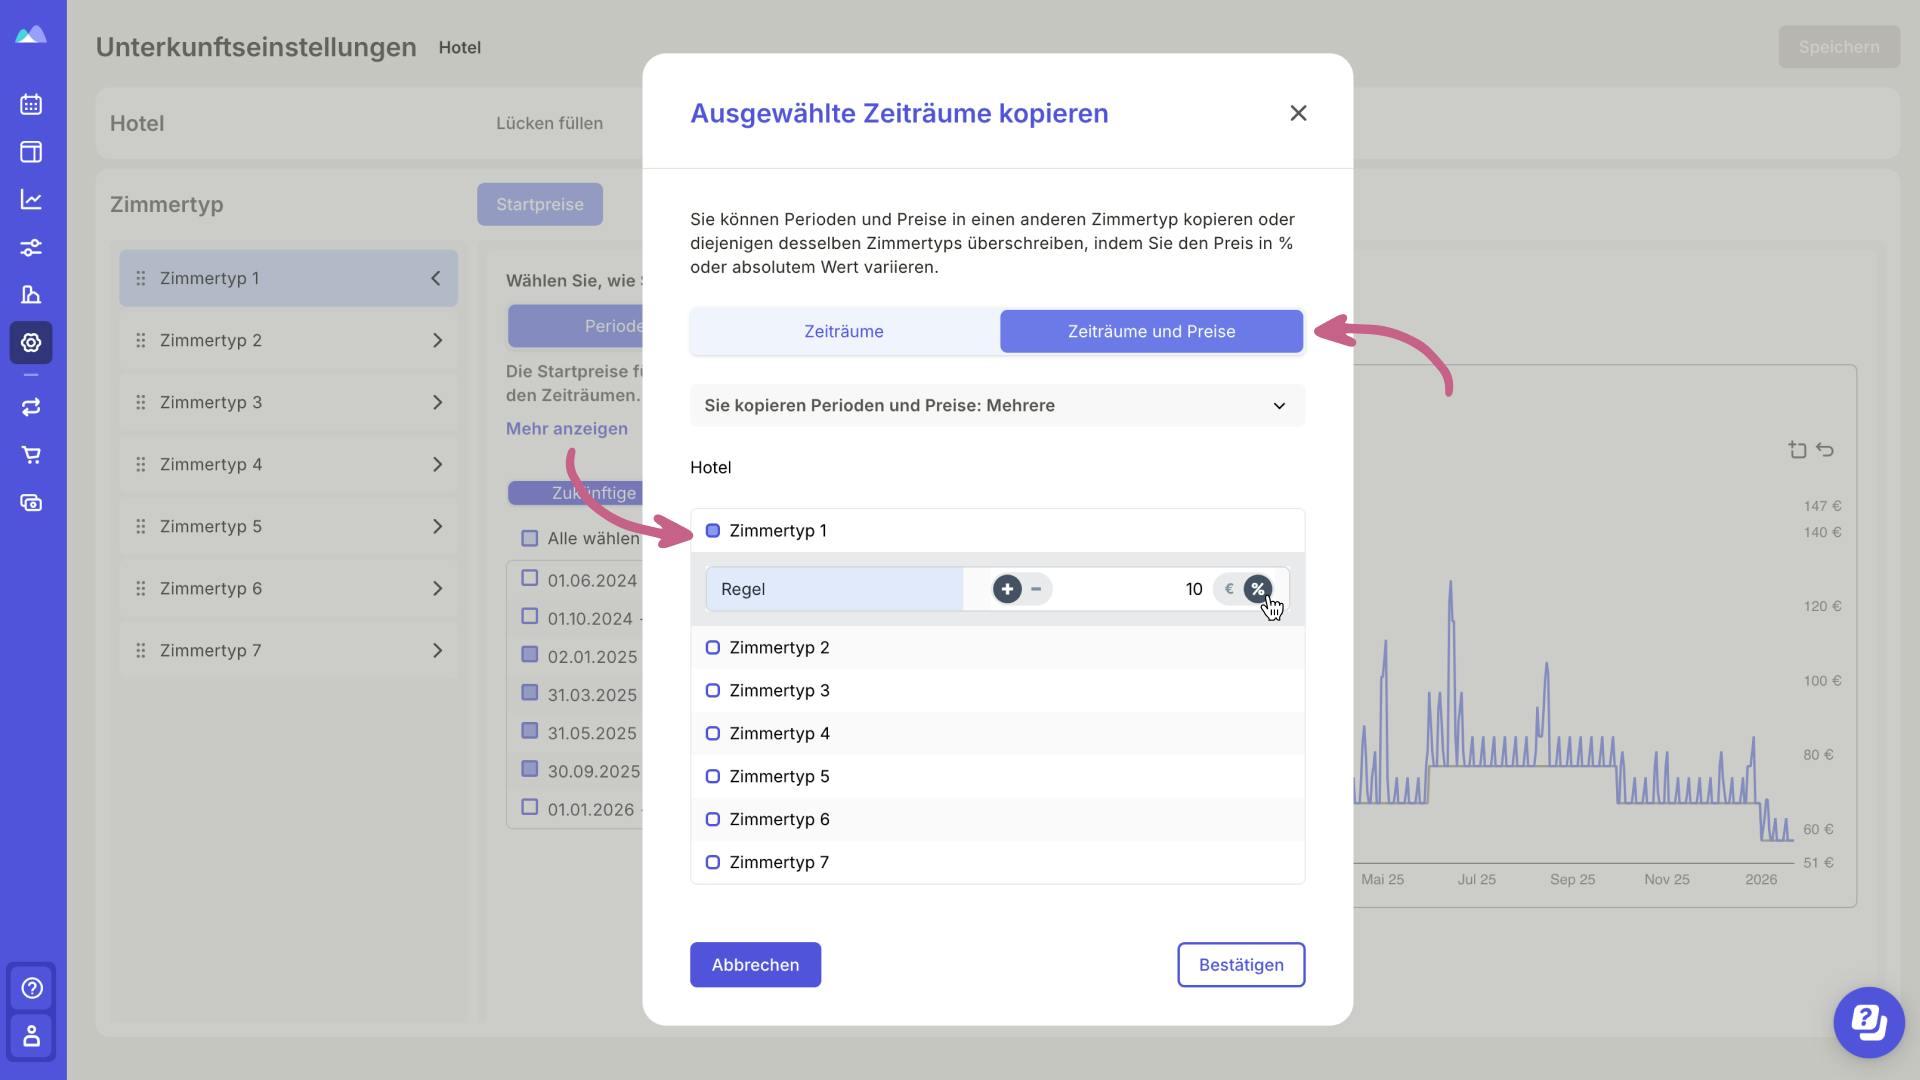Close the copy periods dialog
Viewport: 1920px width, 1080px height.
point(1298,113)
